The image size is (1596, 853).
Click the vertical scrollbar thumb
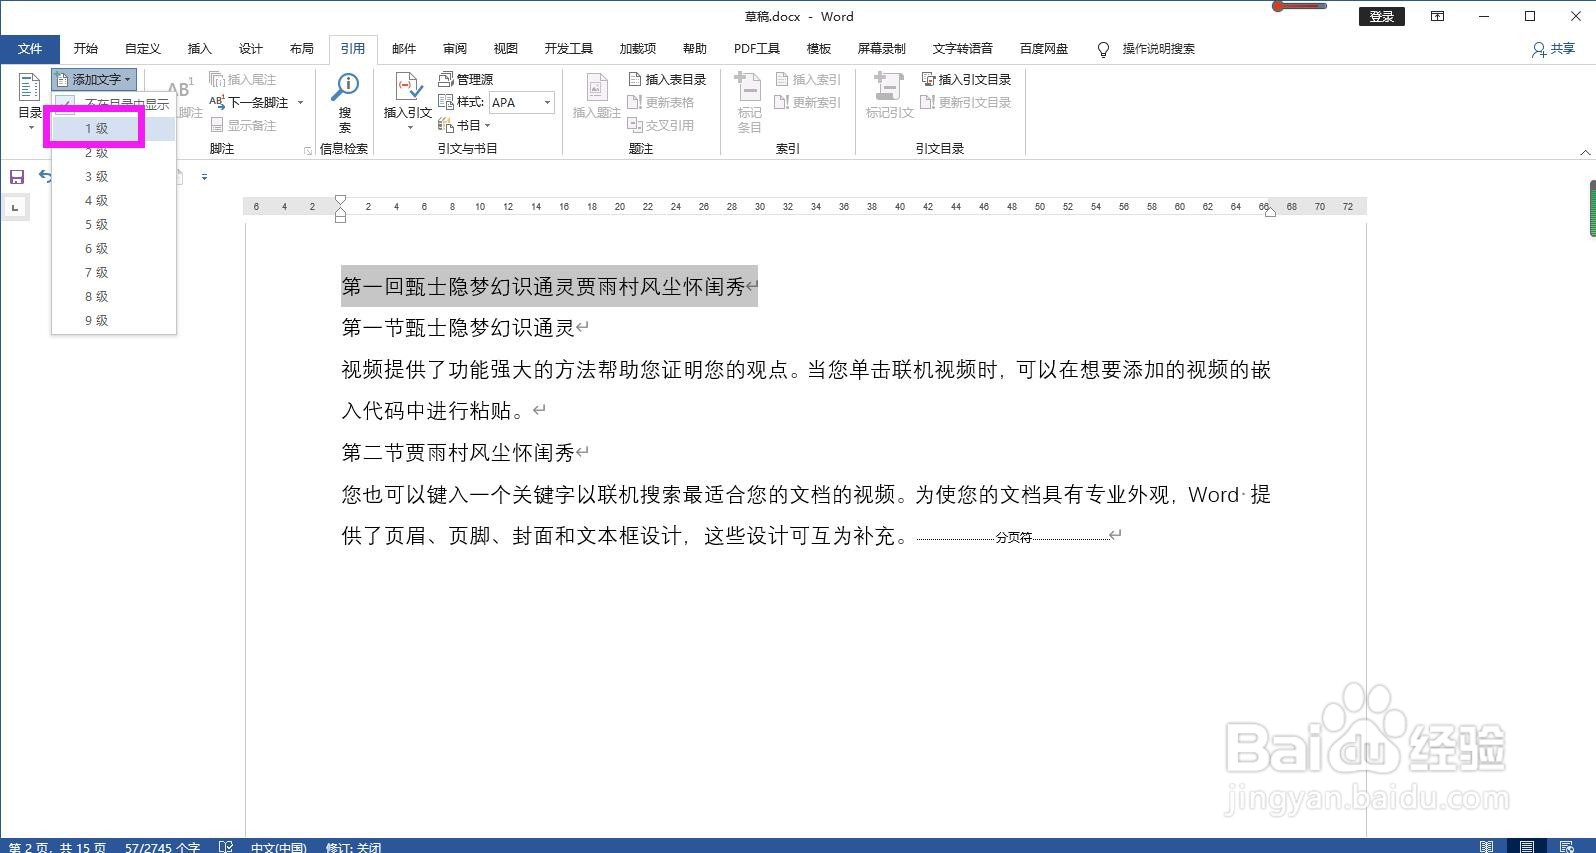tap(1591, 208)
